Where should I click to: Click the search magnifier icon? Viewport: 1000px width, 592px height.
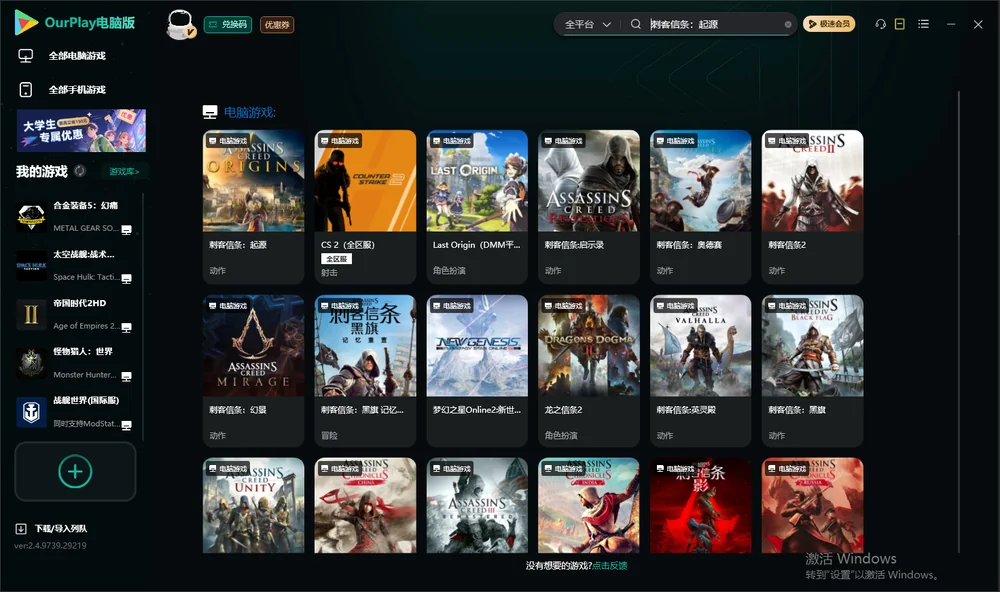point(636,24)
